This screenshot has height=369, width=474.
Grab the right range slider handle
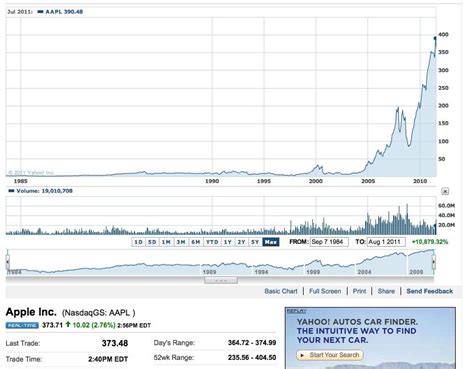pos(433,262)
